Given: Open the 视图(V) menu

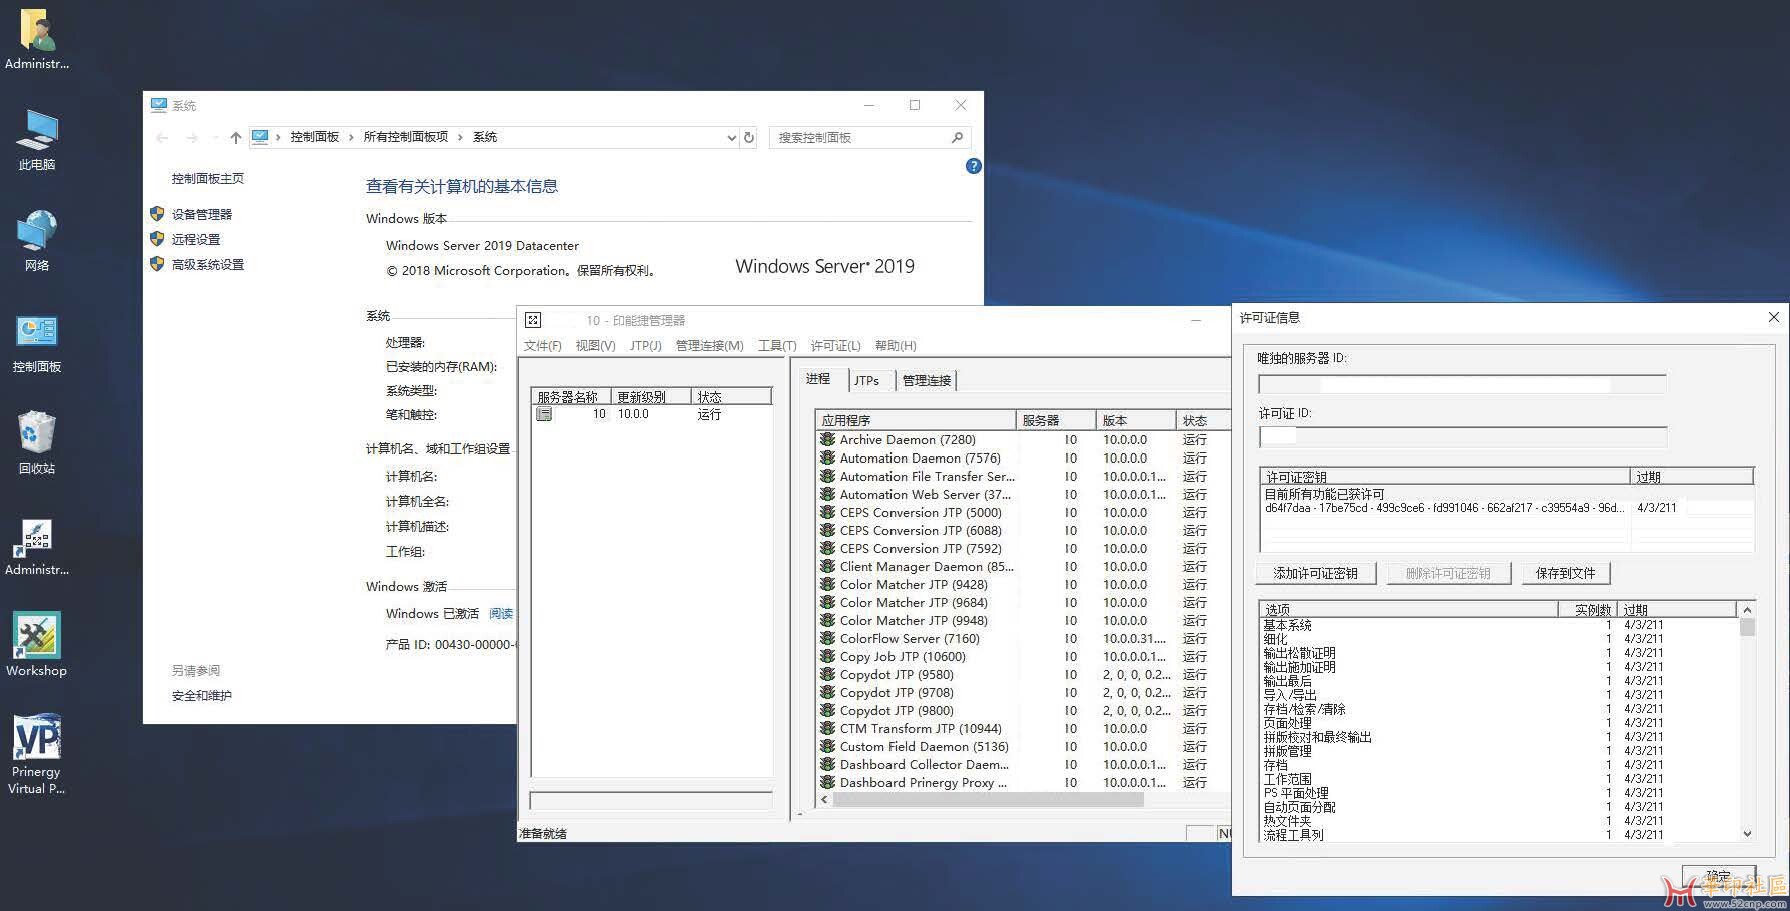Looking at the screenshot, I should coord(595,346).
